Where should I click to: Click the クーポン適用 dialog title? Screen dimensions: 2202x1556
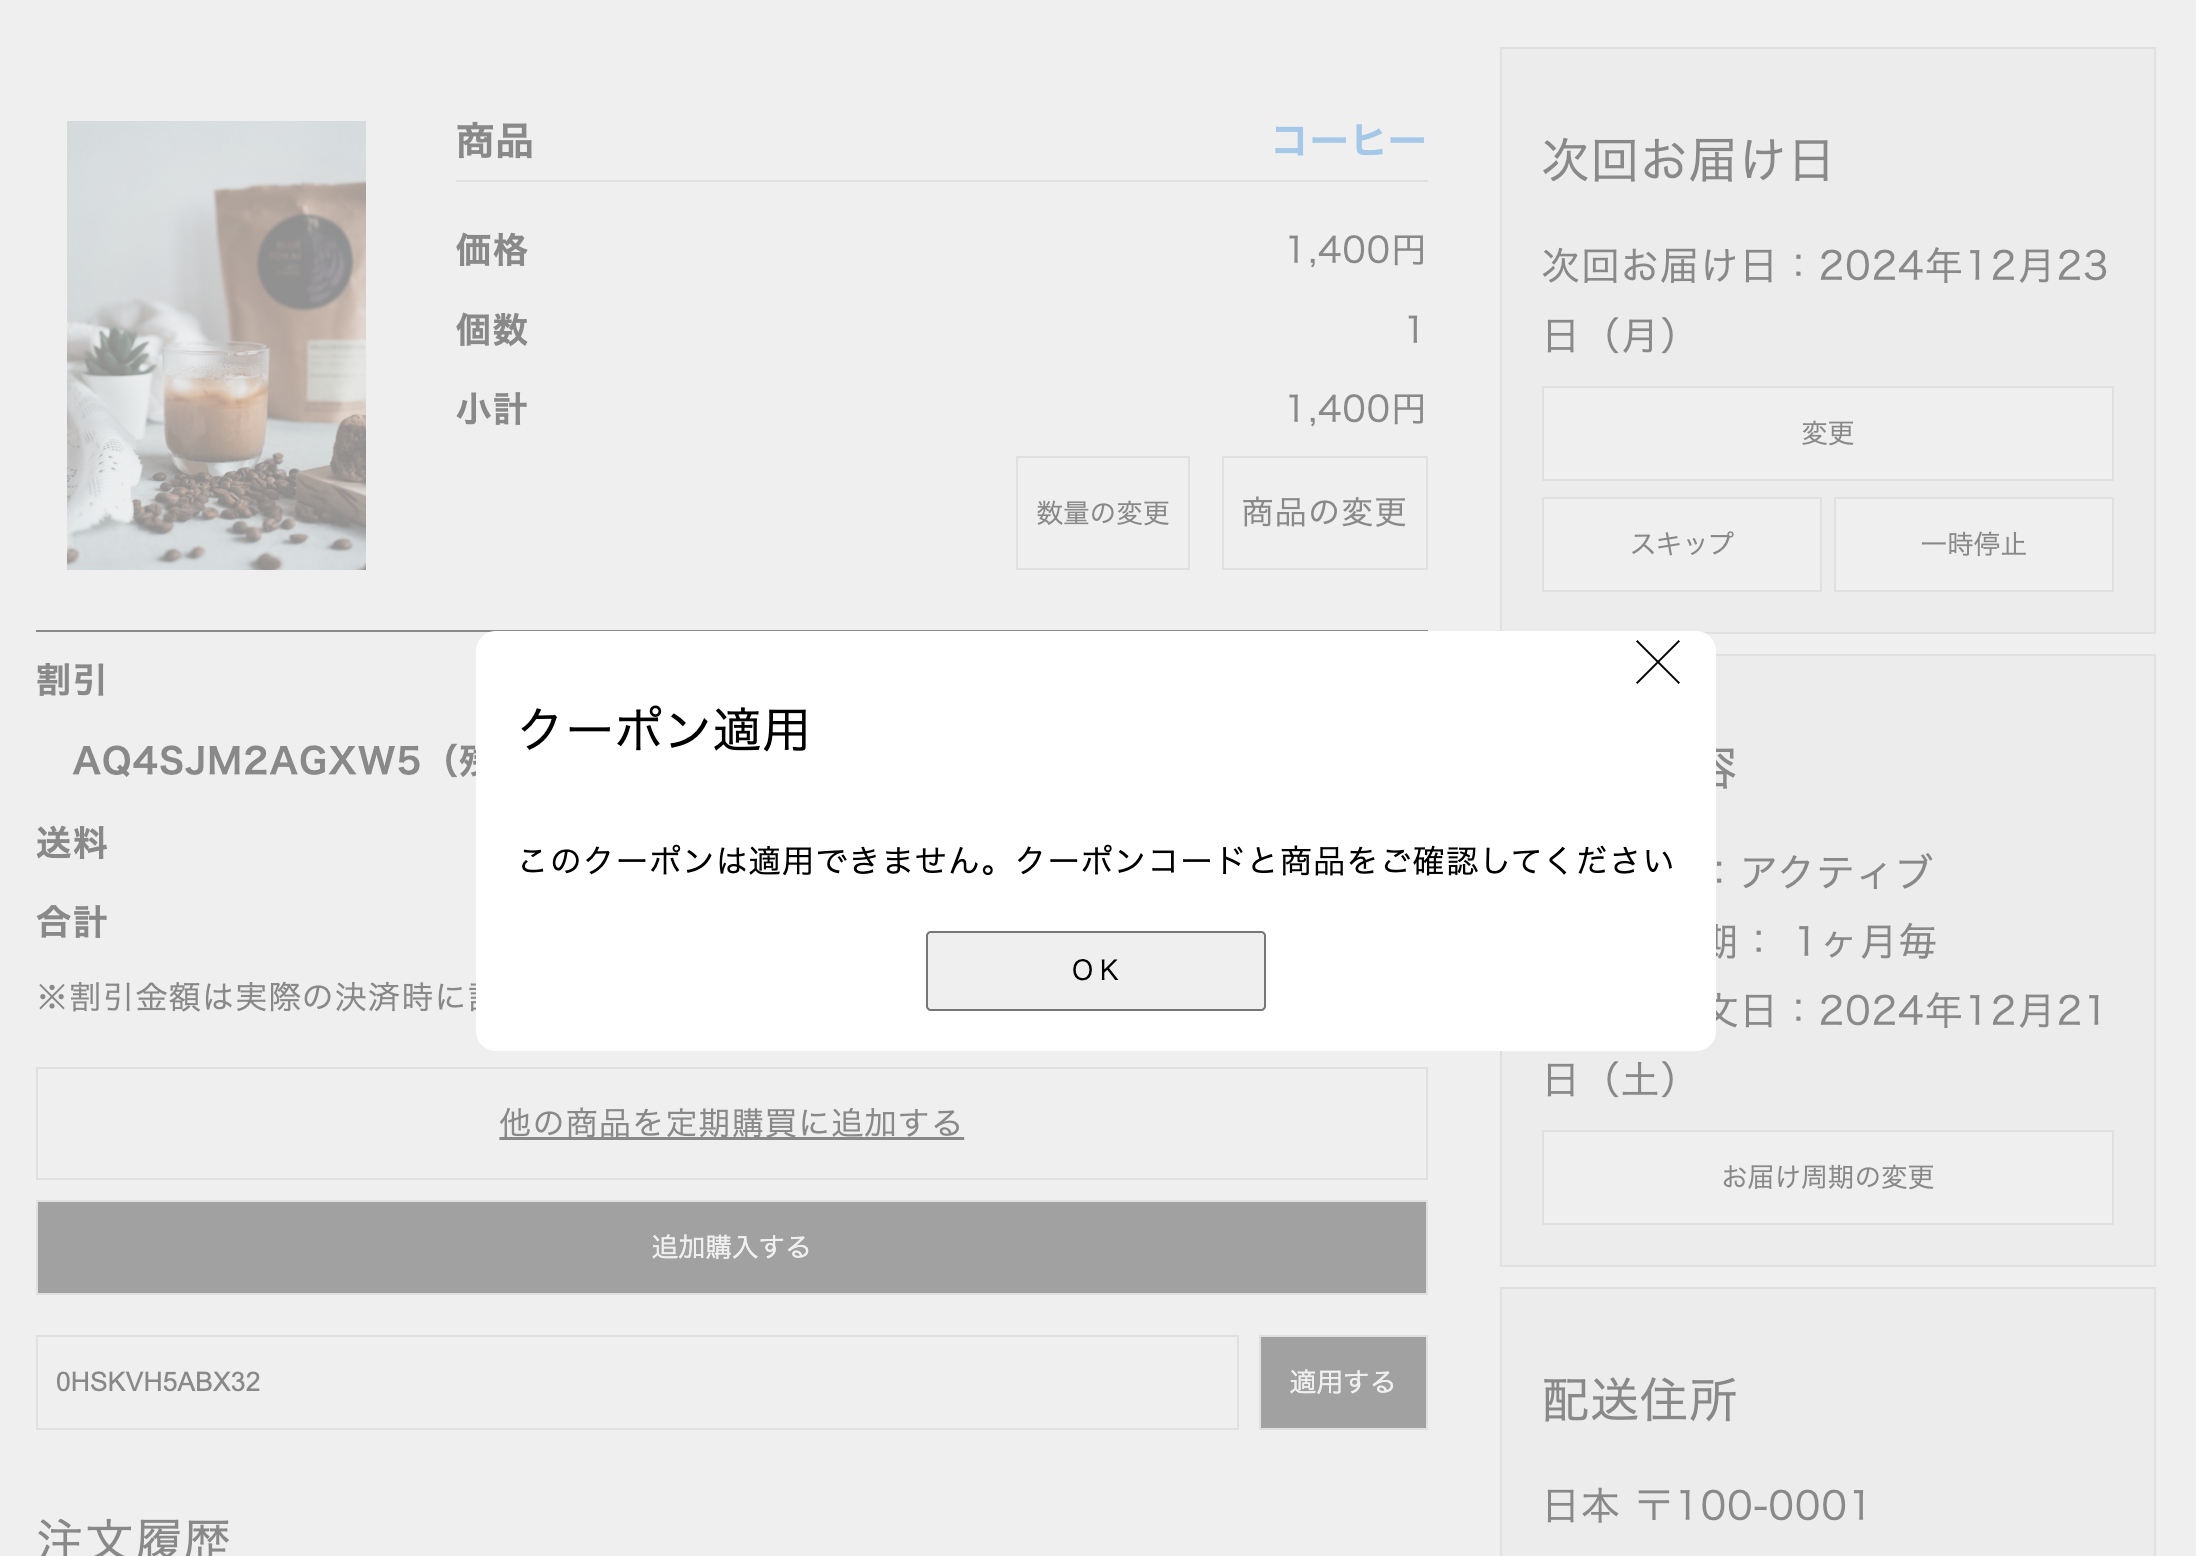coord(664,729)
